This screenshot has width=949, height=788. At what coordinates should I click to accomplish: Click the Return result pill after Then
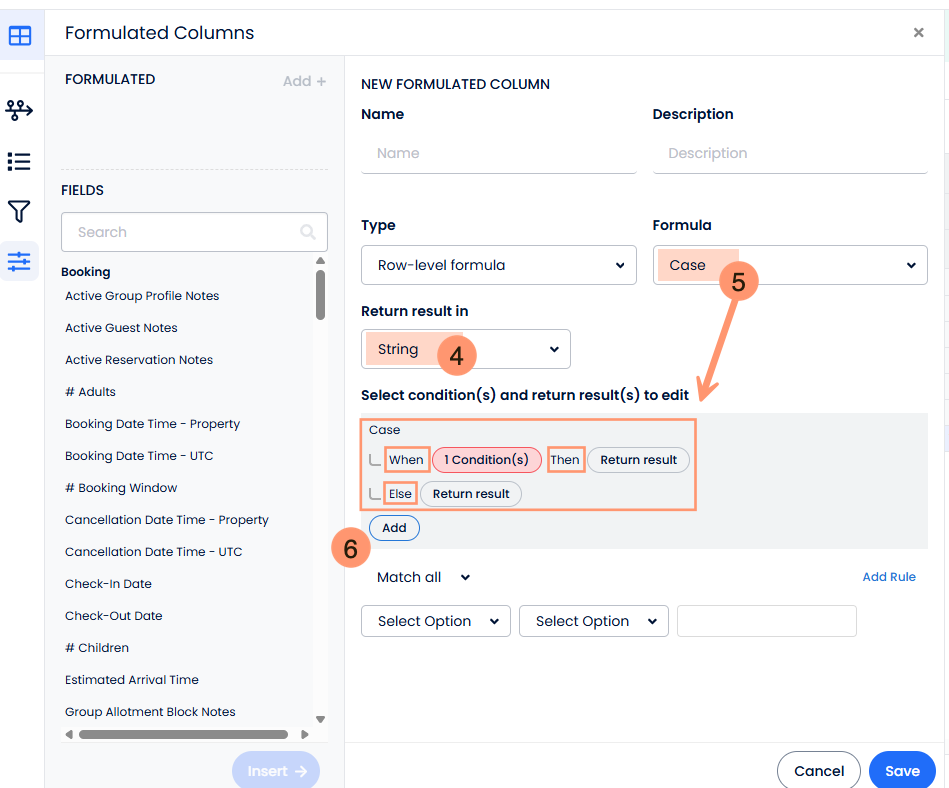pos(638,460)
